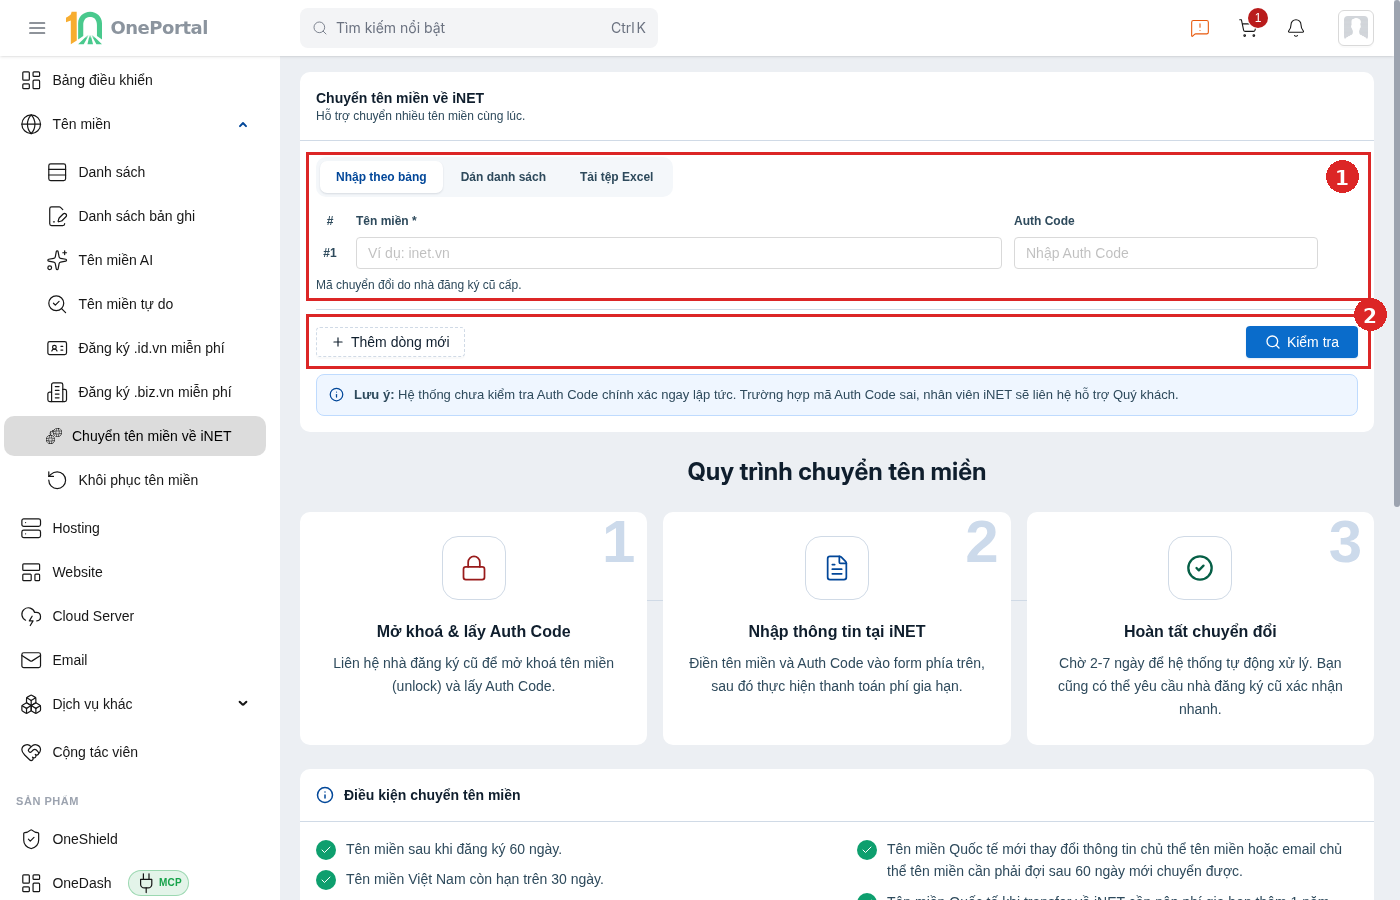Collapse the Tên miền menu chevron
Image resolution: width=1400 pixels, height=900 pixels.
click(x=243, y=124)
